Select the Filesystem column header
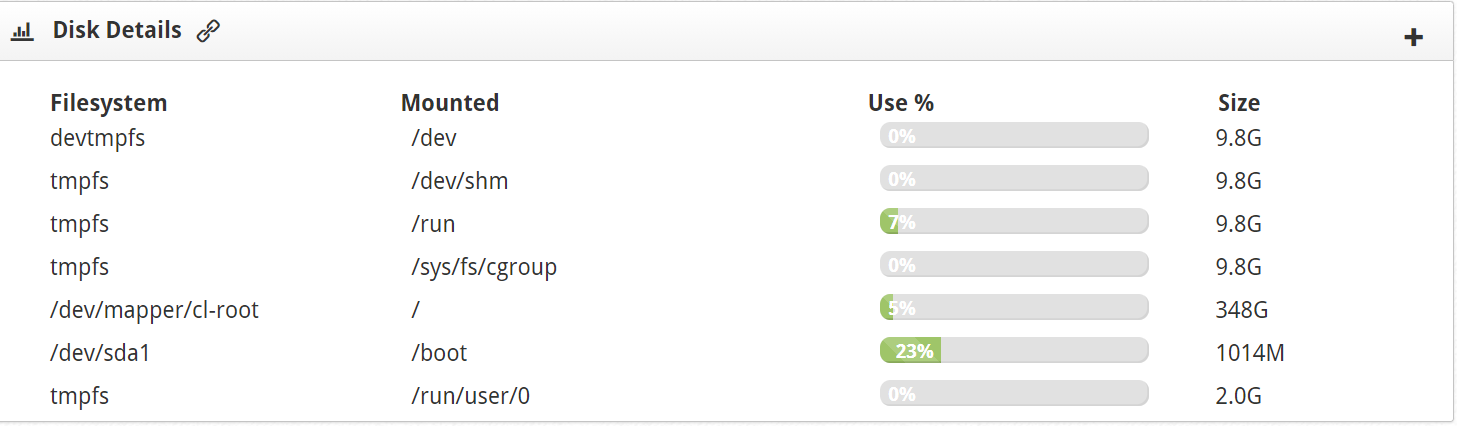The height and width of the screenshot is (426, 1457). pos(109,102)
